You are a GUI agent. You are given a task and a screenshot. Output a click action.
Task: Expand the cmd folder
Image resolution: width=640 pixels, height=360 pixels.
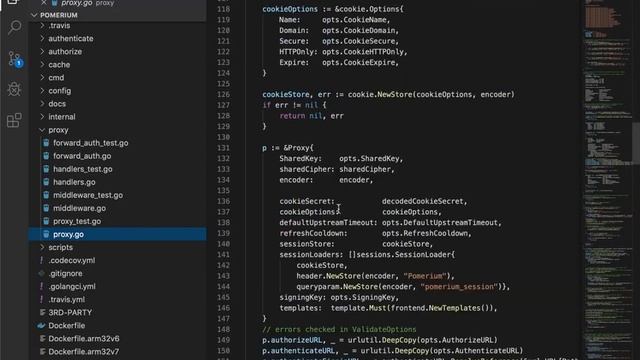tap(42, 78)
